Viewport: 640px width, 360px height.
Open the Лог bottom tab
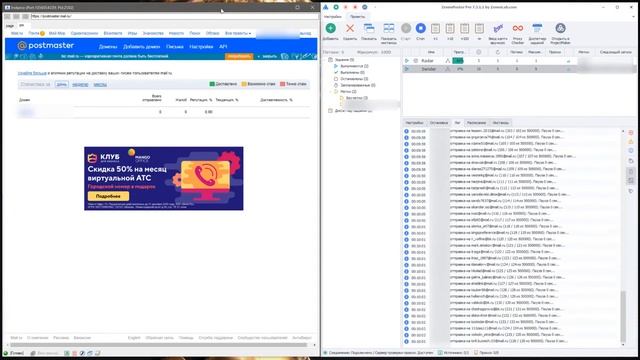pos(458,123)
